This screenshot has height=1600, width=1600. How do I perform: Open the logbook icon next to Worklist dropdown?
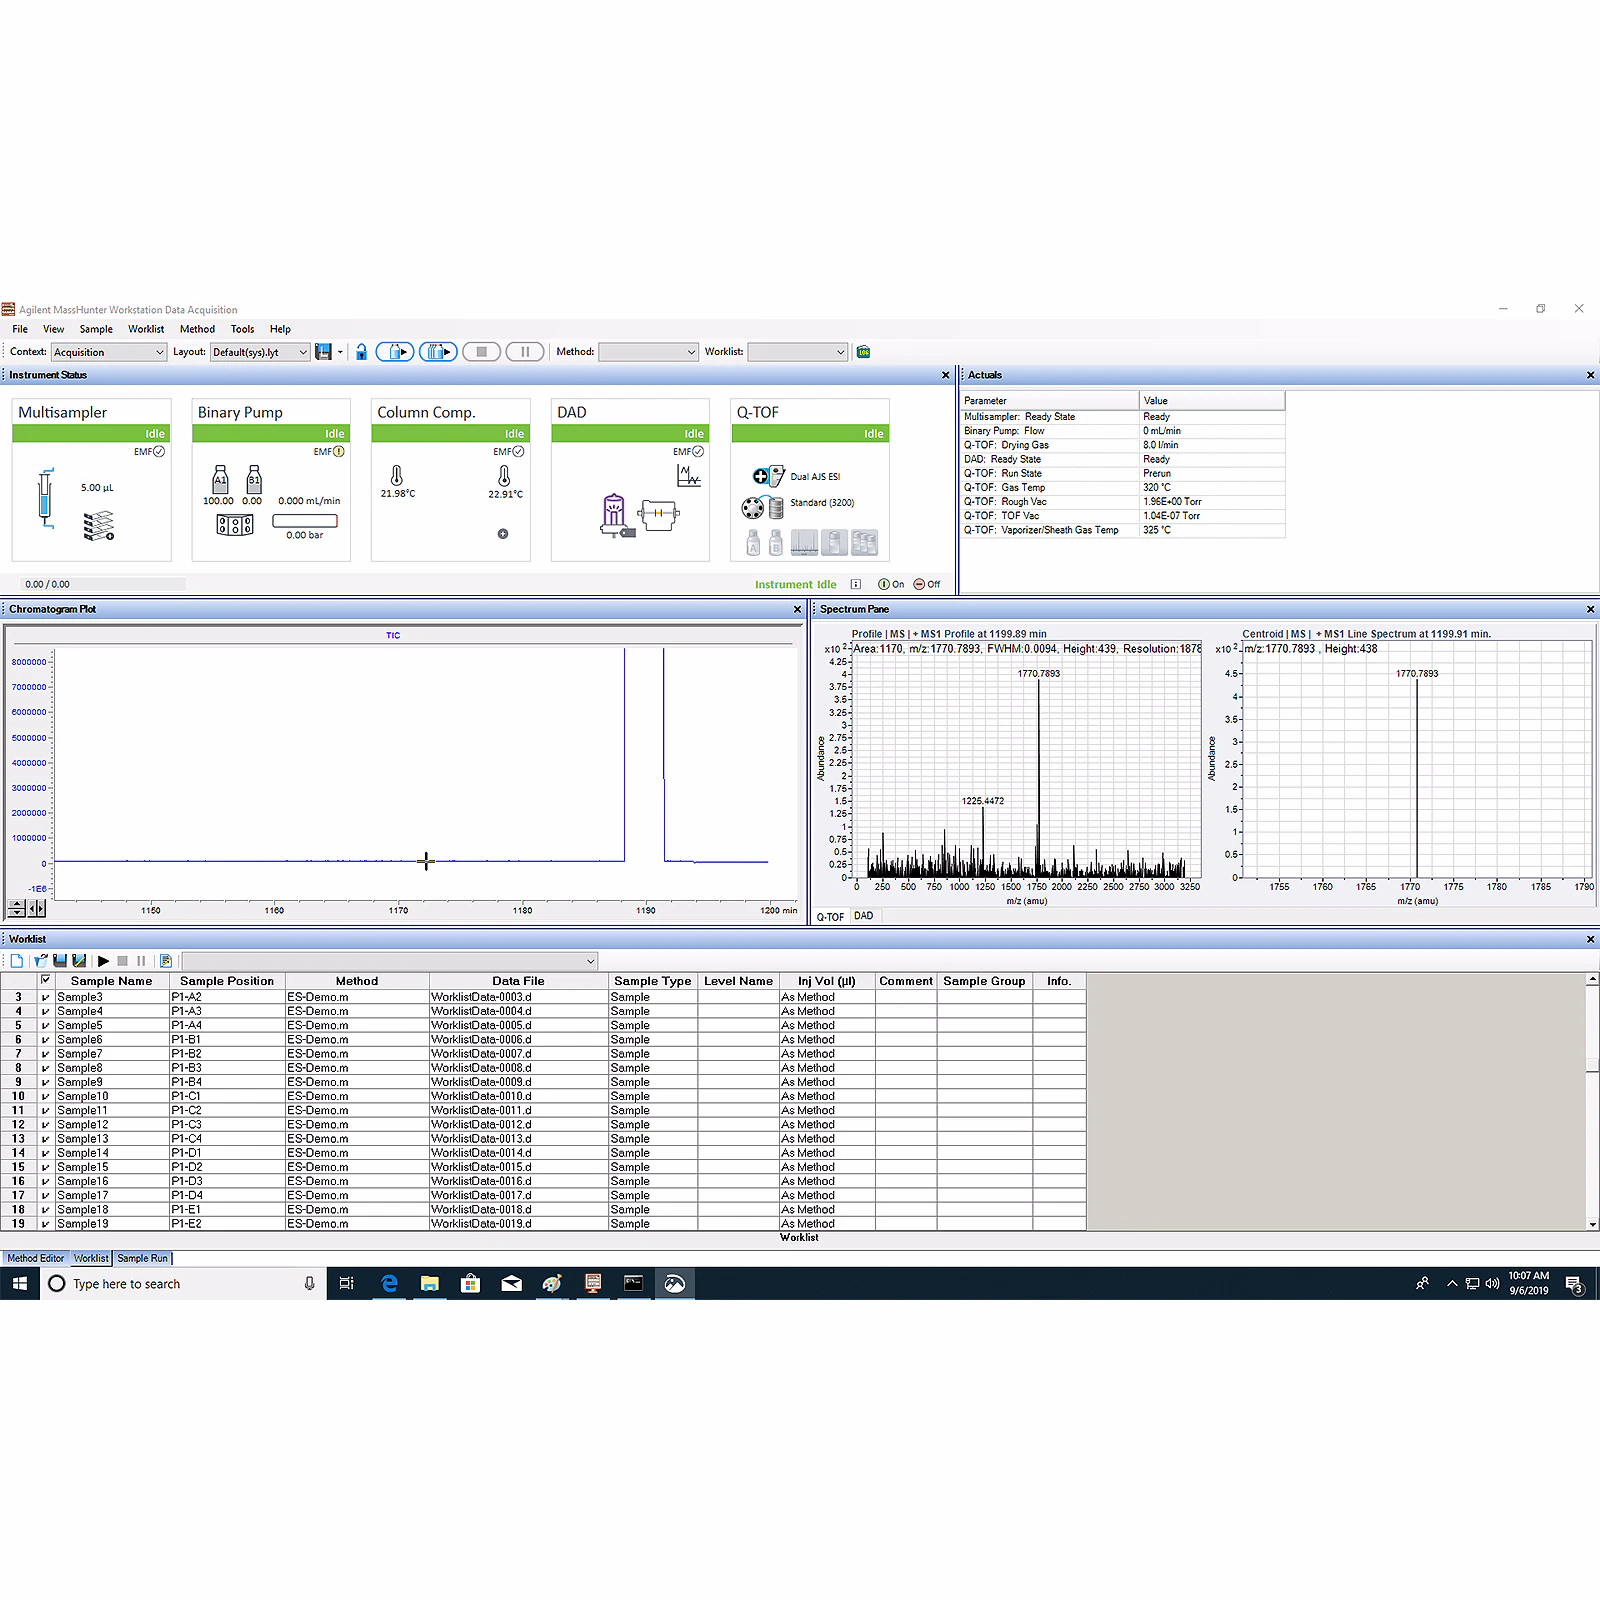(863, 352)
